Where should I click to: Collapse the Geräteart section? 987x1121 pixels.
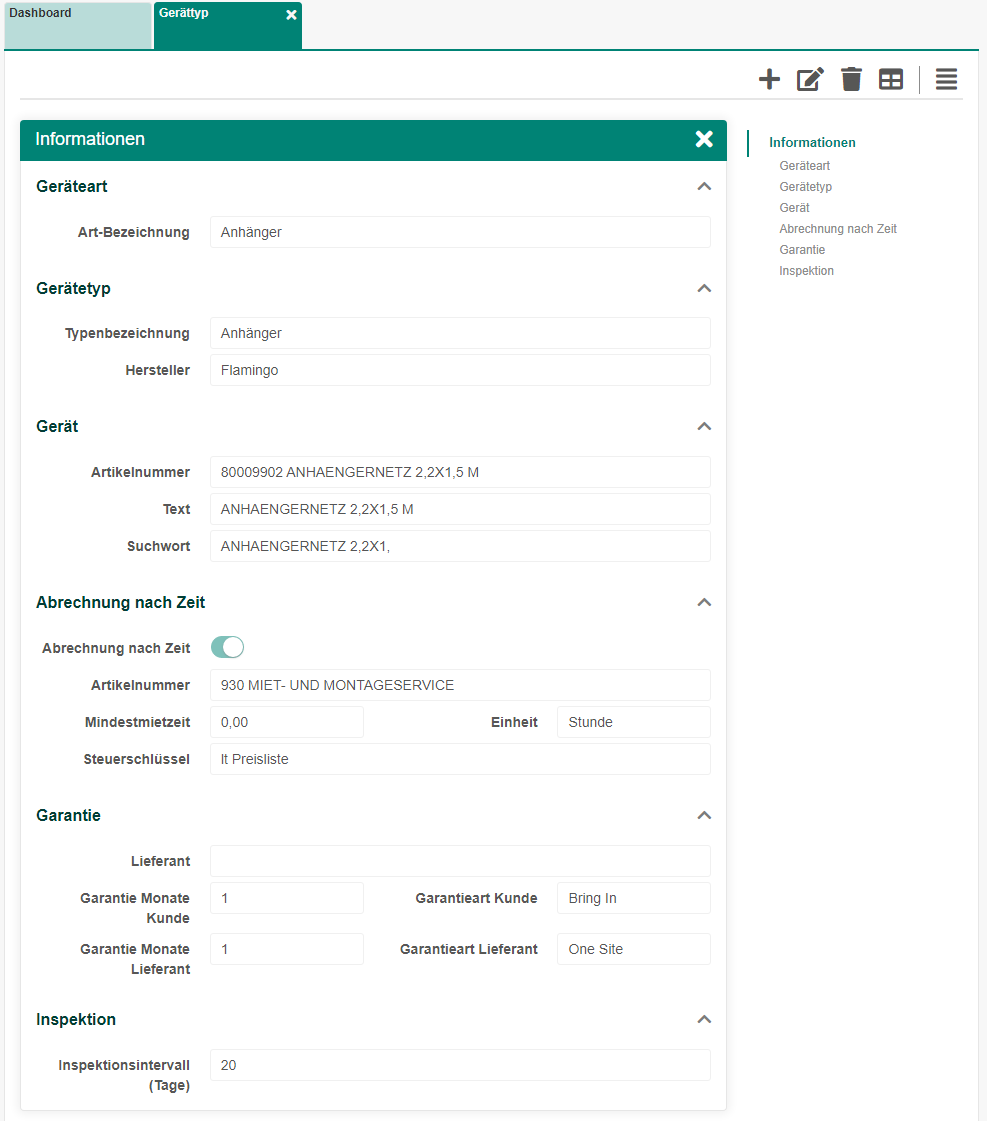coord(704,187)
